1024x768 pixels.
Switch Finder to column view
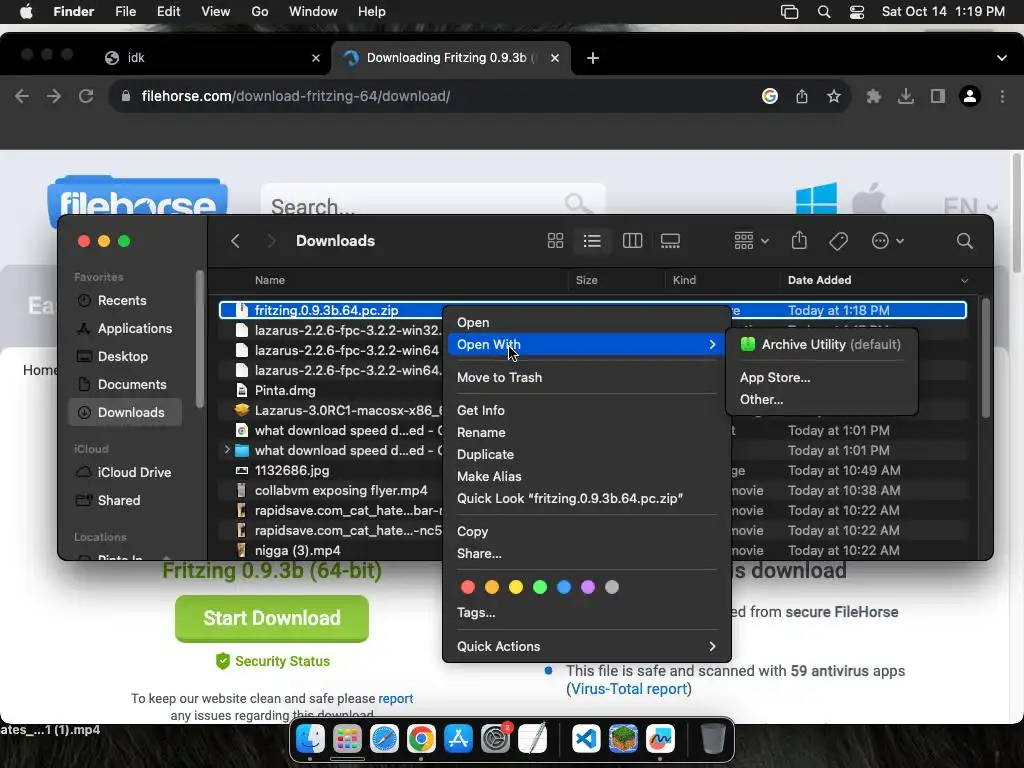pyautogui.click(x=632, y=241)
